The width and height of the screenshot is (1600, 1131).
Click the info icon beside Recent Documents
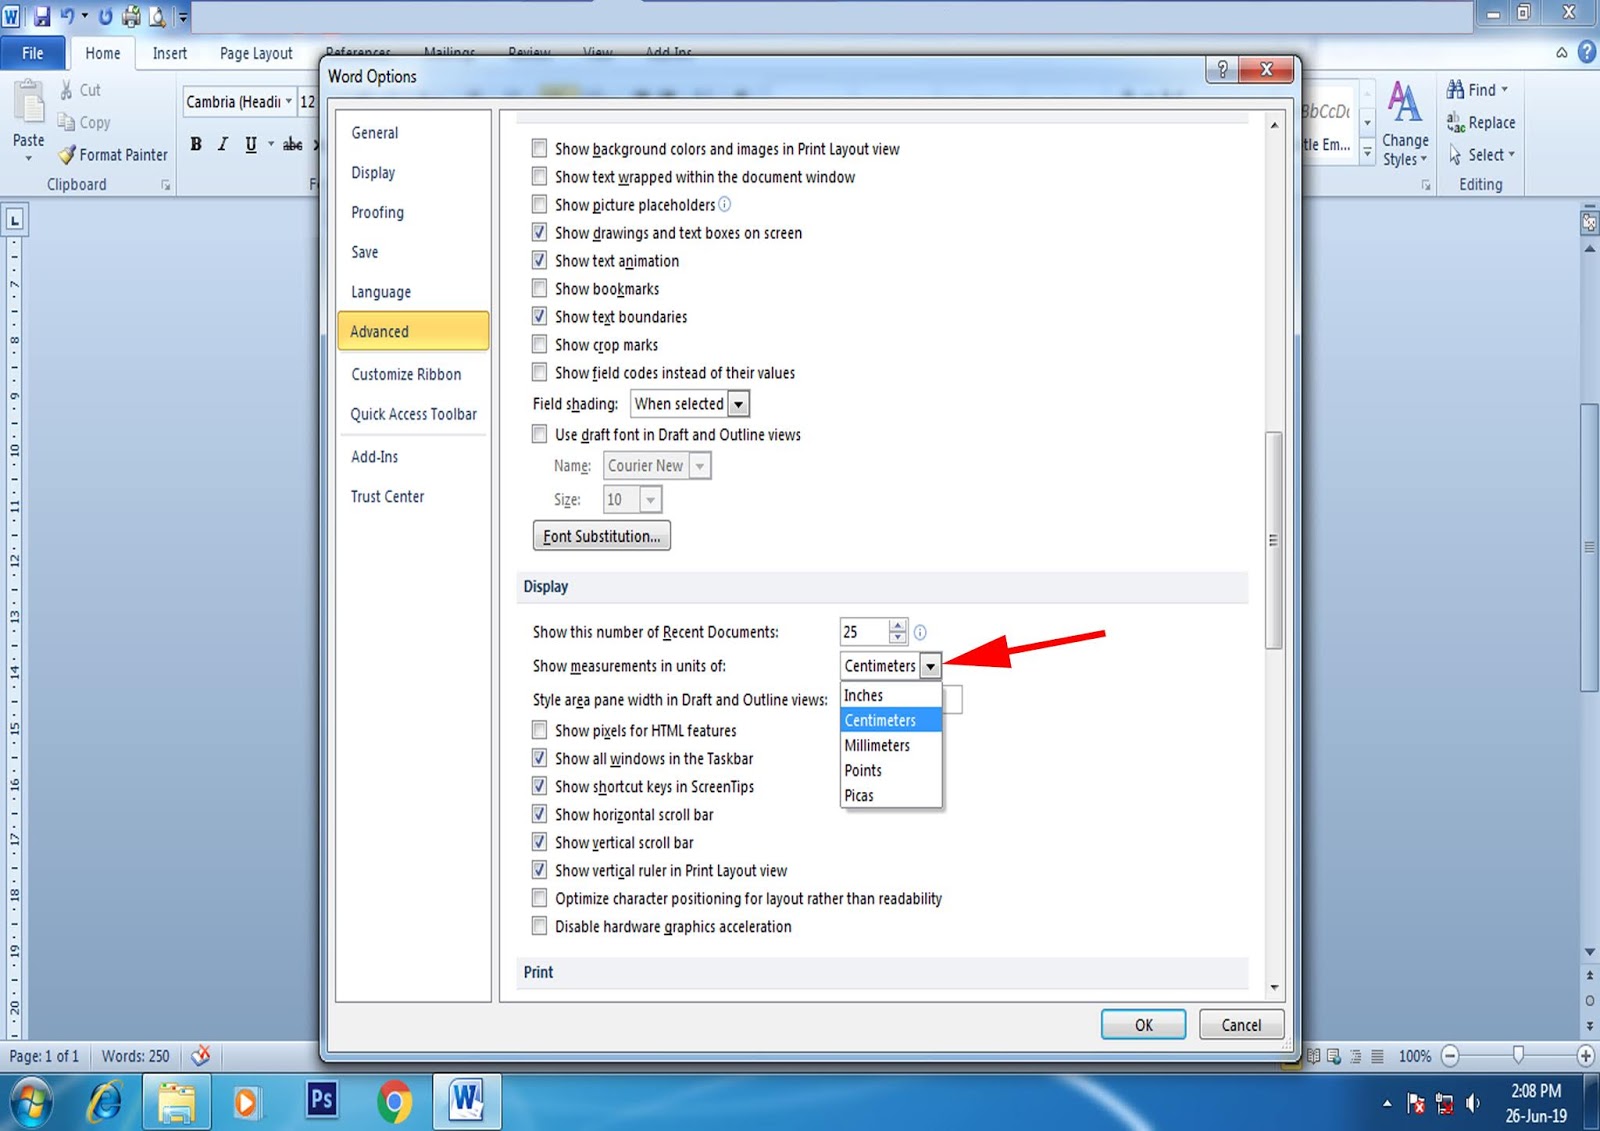920,632
